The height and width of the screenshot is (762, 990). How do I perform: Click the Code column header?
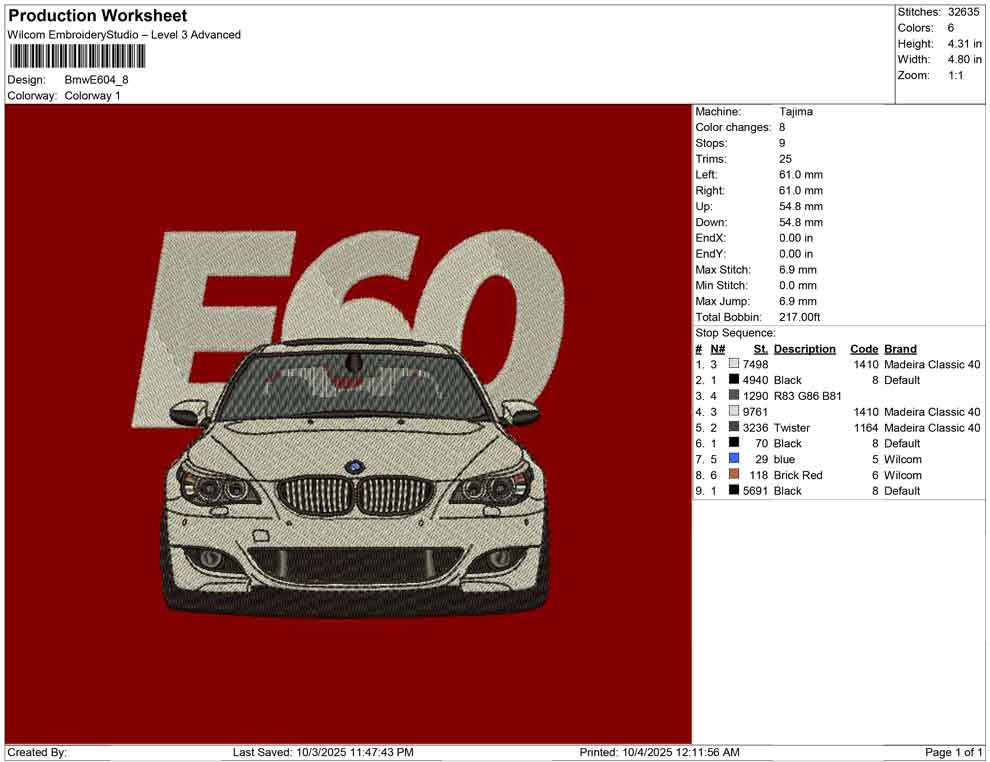coord(863,349)
